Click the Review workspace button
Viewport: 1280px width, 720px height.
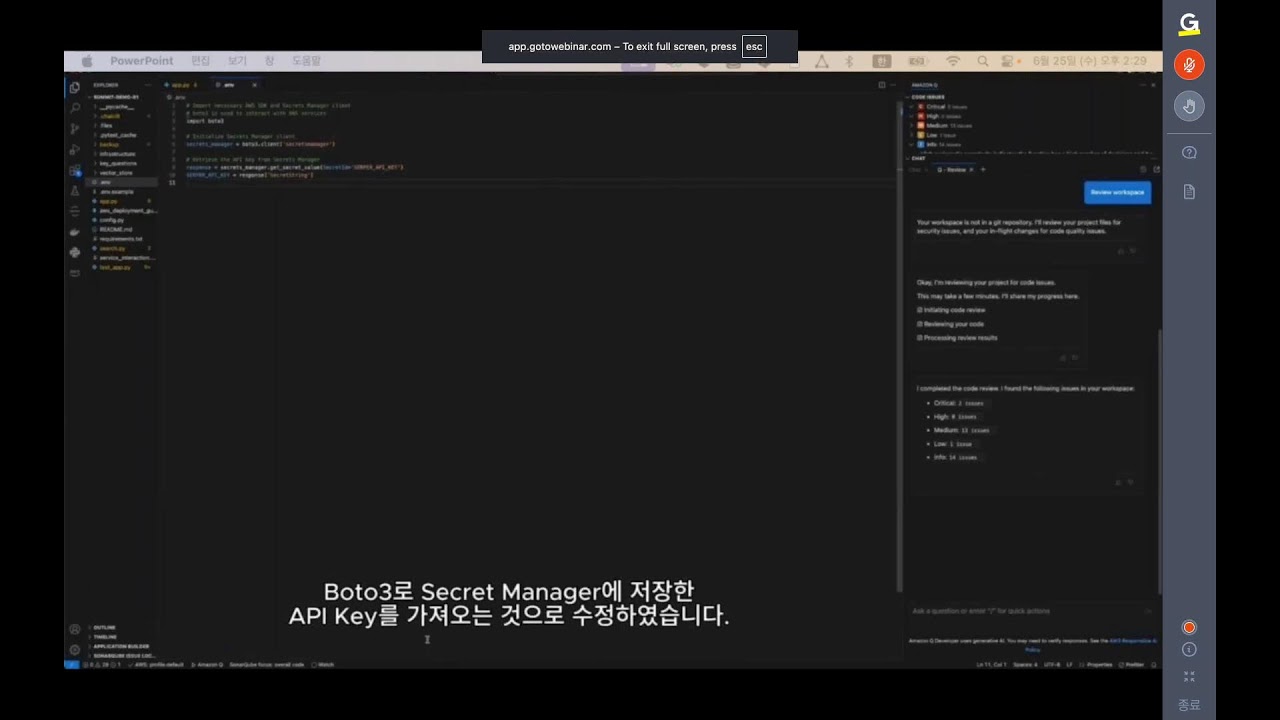point(1117,192)
